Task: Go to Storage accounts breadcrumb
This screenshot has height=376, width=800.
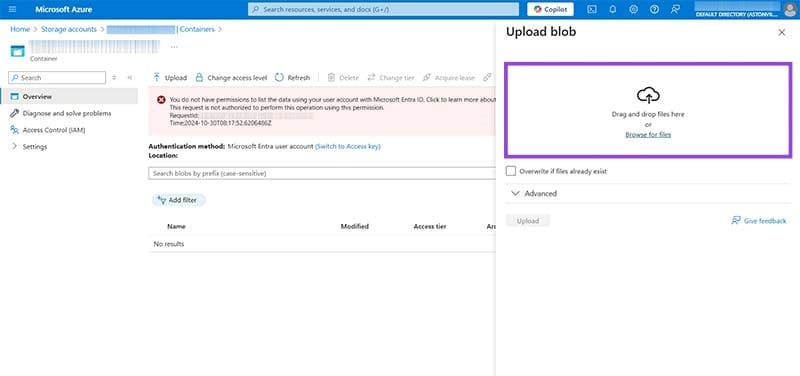Action: [x=69, y=29]
